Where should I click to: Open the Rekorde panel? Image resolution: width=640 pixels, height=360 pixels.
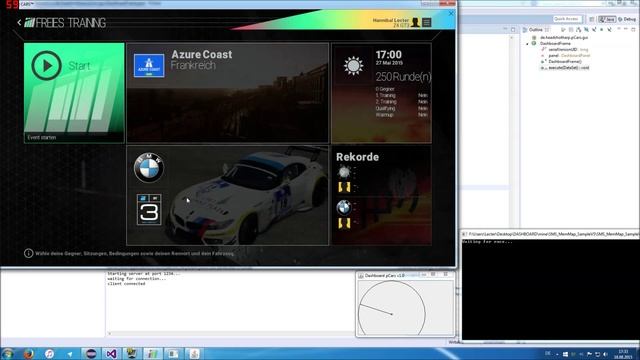tap(381, 196)
